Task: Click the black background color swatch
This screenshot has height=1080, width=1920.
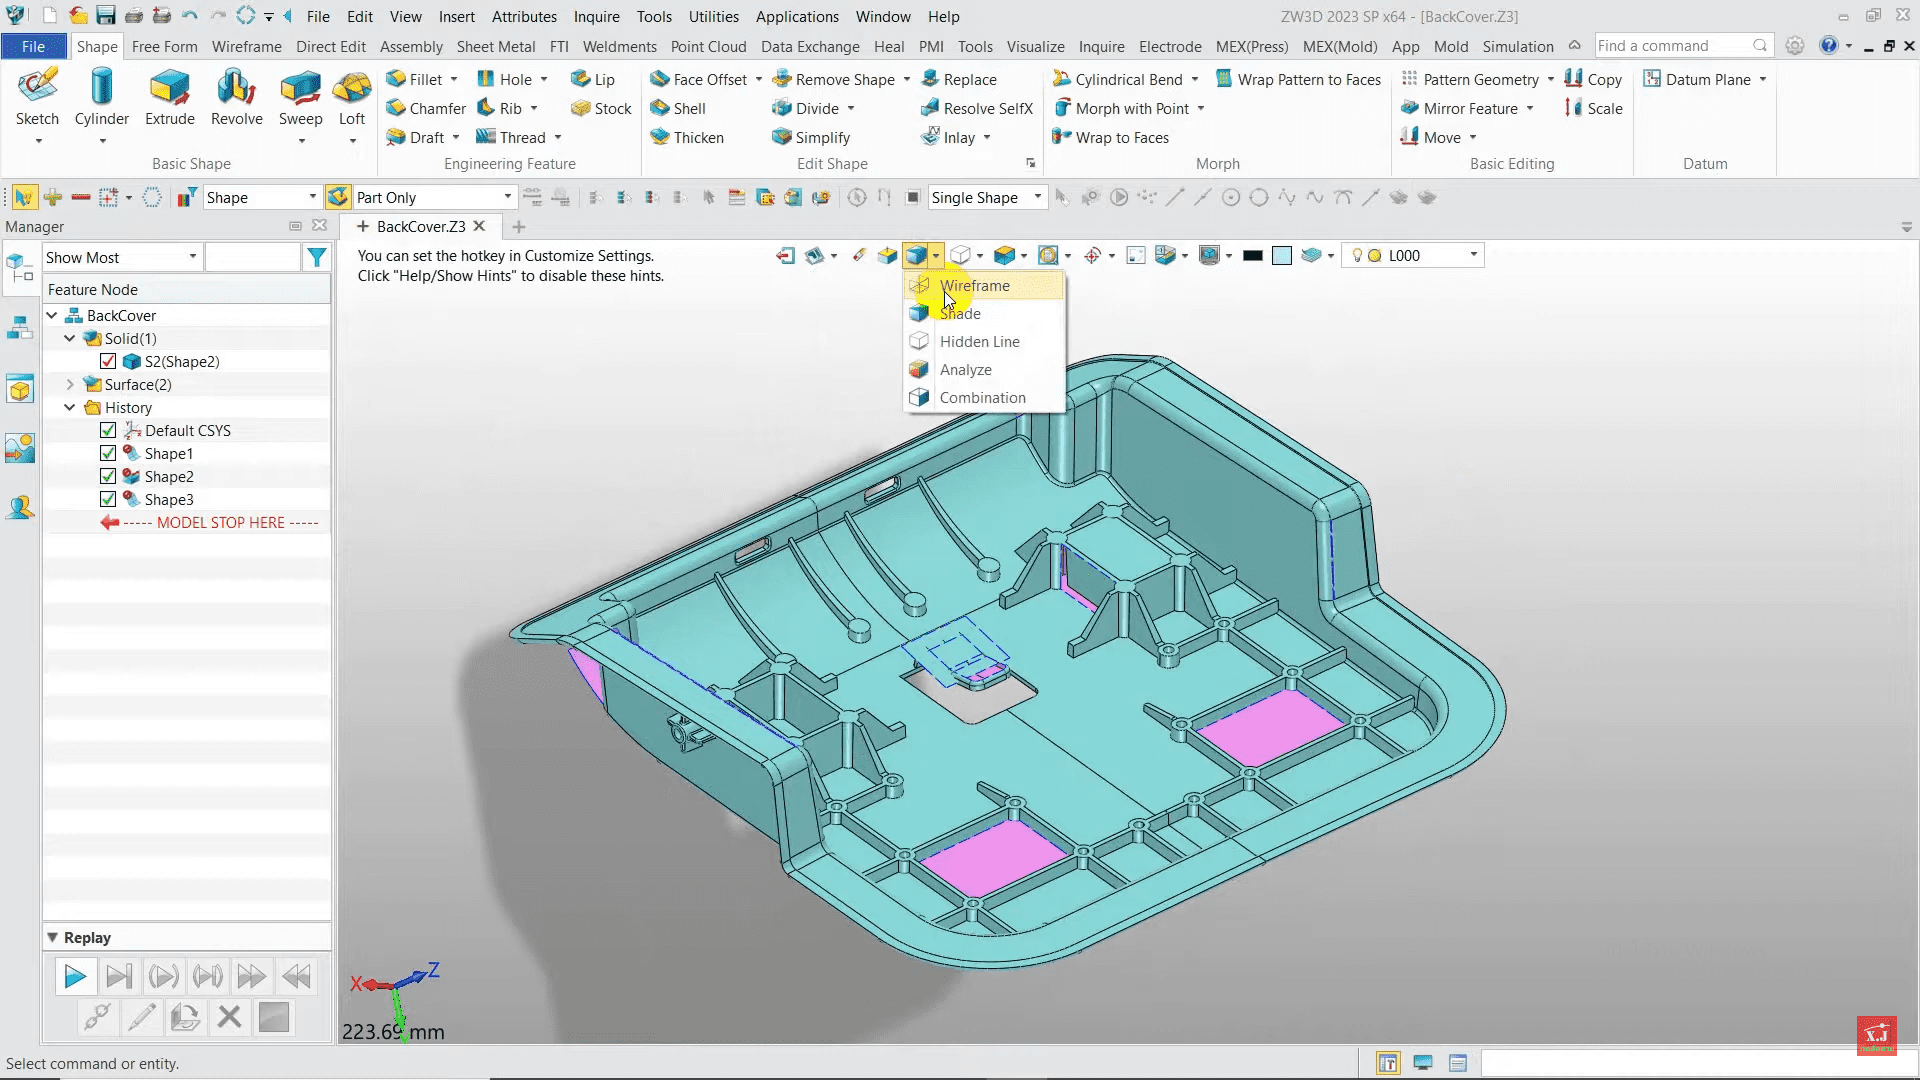Action: [x=1252, y=256]
